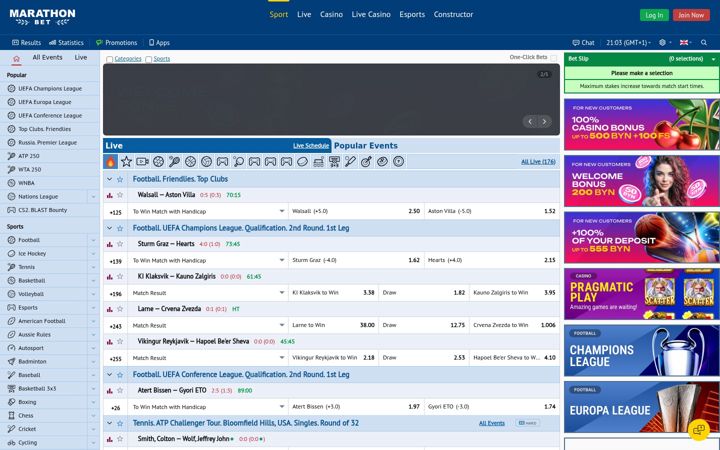Open the Pragmatic Play casino banner

point(641,294)
